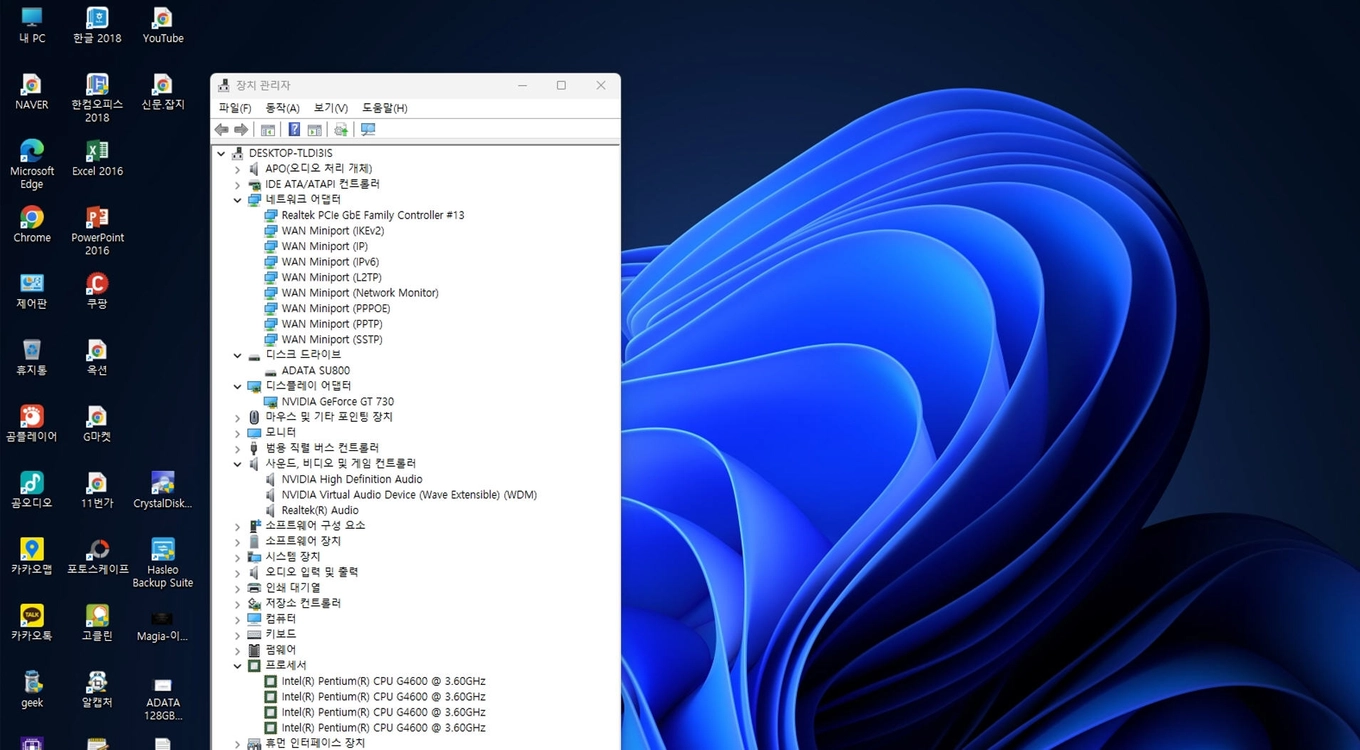Select WAN Miniport (Network Monitor) entry
Viewport: 1360px width, 750px height.
click(360, 293)
